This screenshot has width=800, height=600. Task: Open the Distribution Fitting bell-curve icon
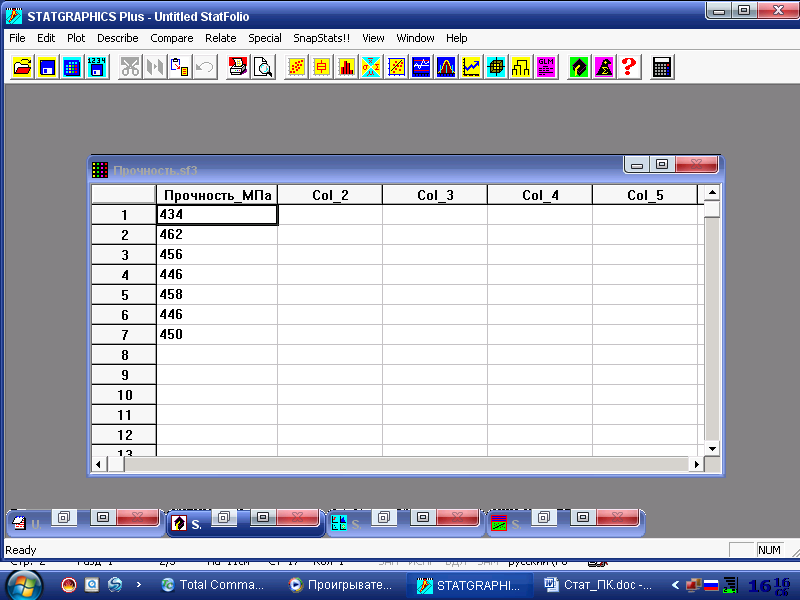click(x=446, y=67)
